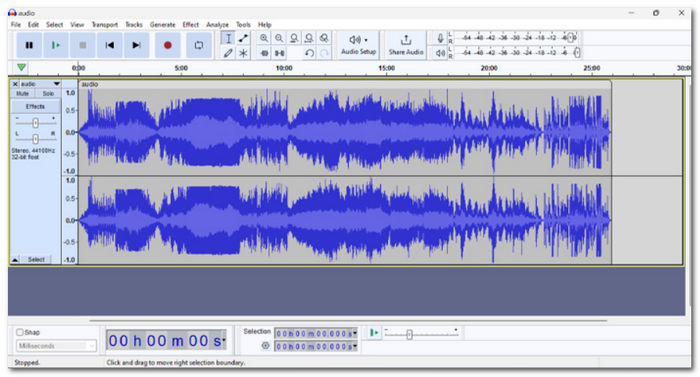Open the Milliseconds snap unit dropdown
The width and height of the screenshot is (700, 377).
click(56, 346)
